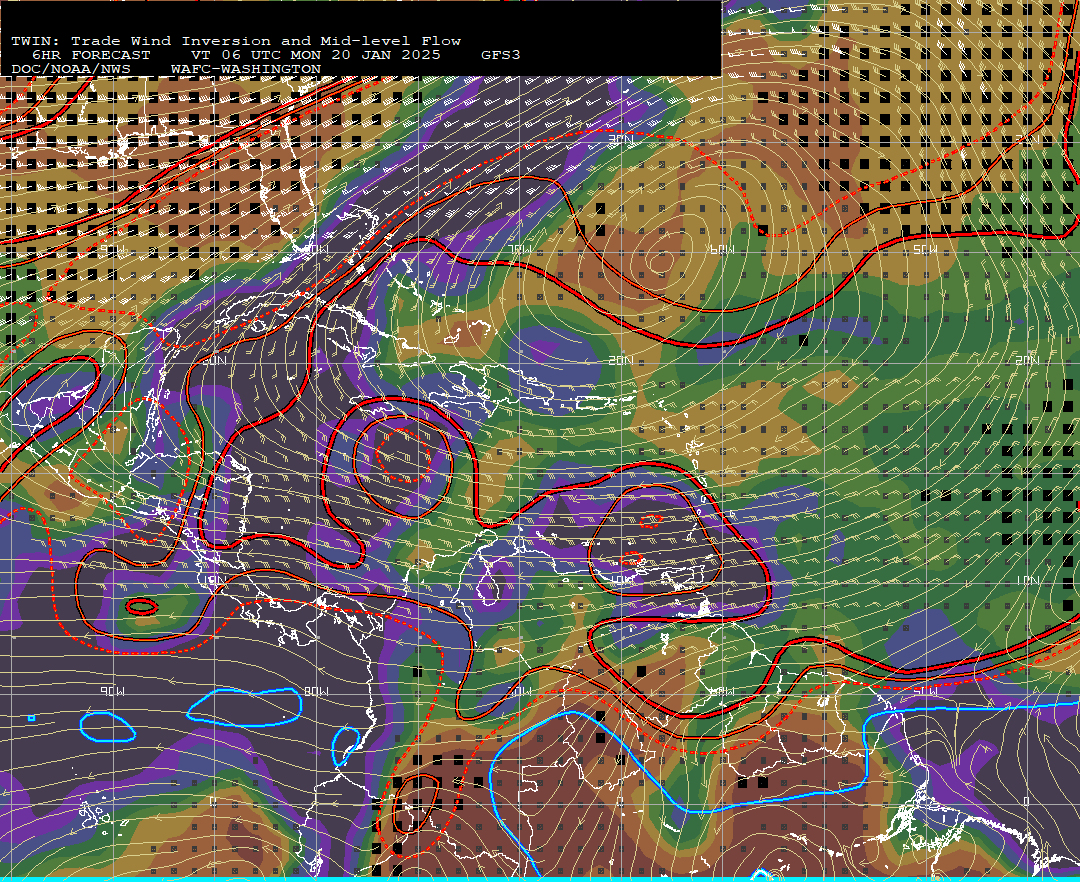
Task: Click the "60W" label below the 30N line
Action: [723, 250]
